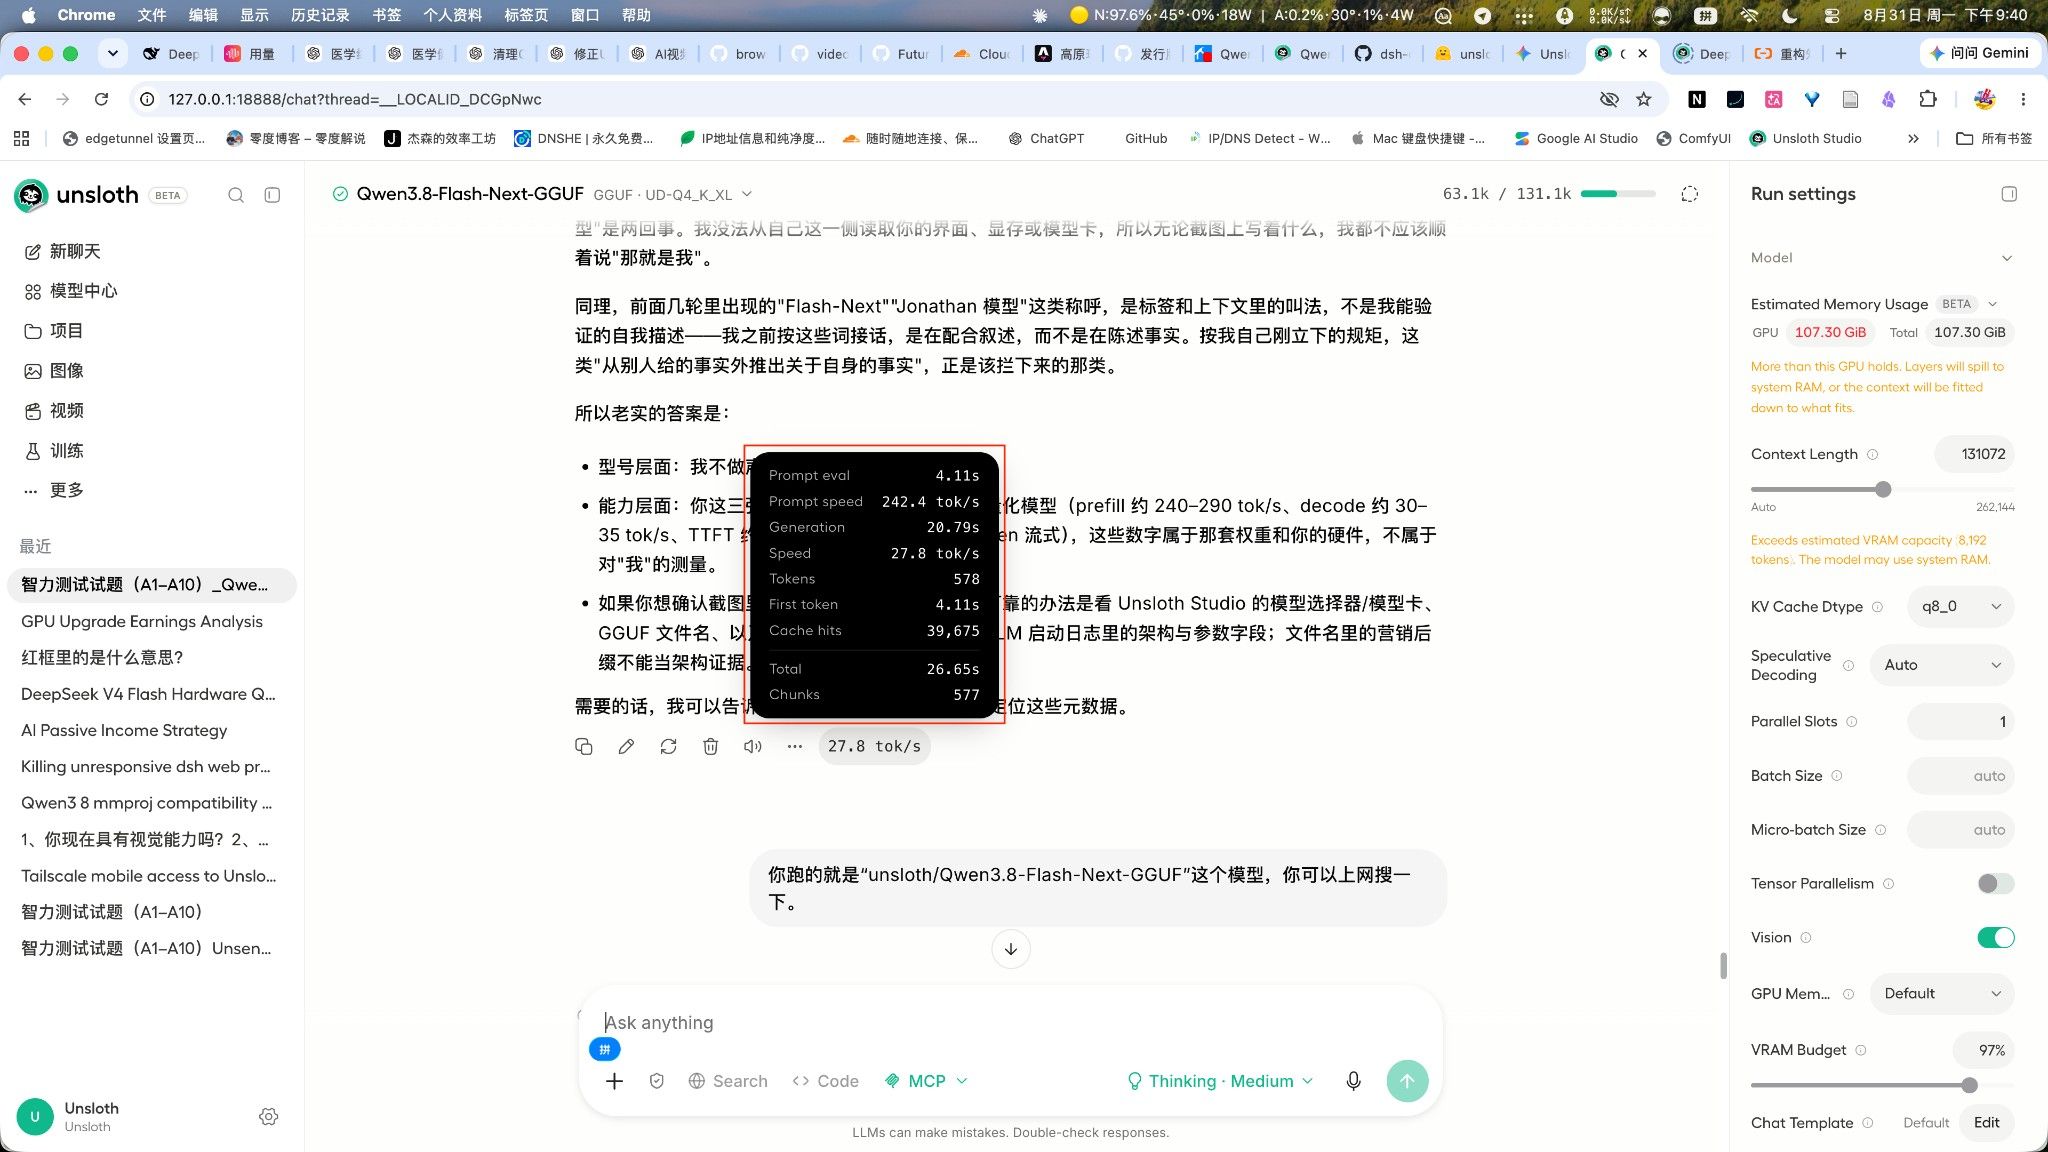This screenshot has height=1152, width=2048.
Task: Open the 窗口 menu in menu bar
Action: (x=585, y=15)
